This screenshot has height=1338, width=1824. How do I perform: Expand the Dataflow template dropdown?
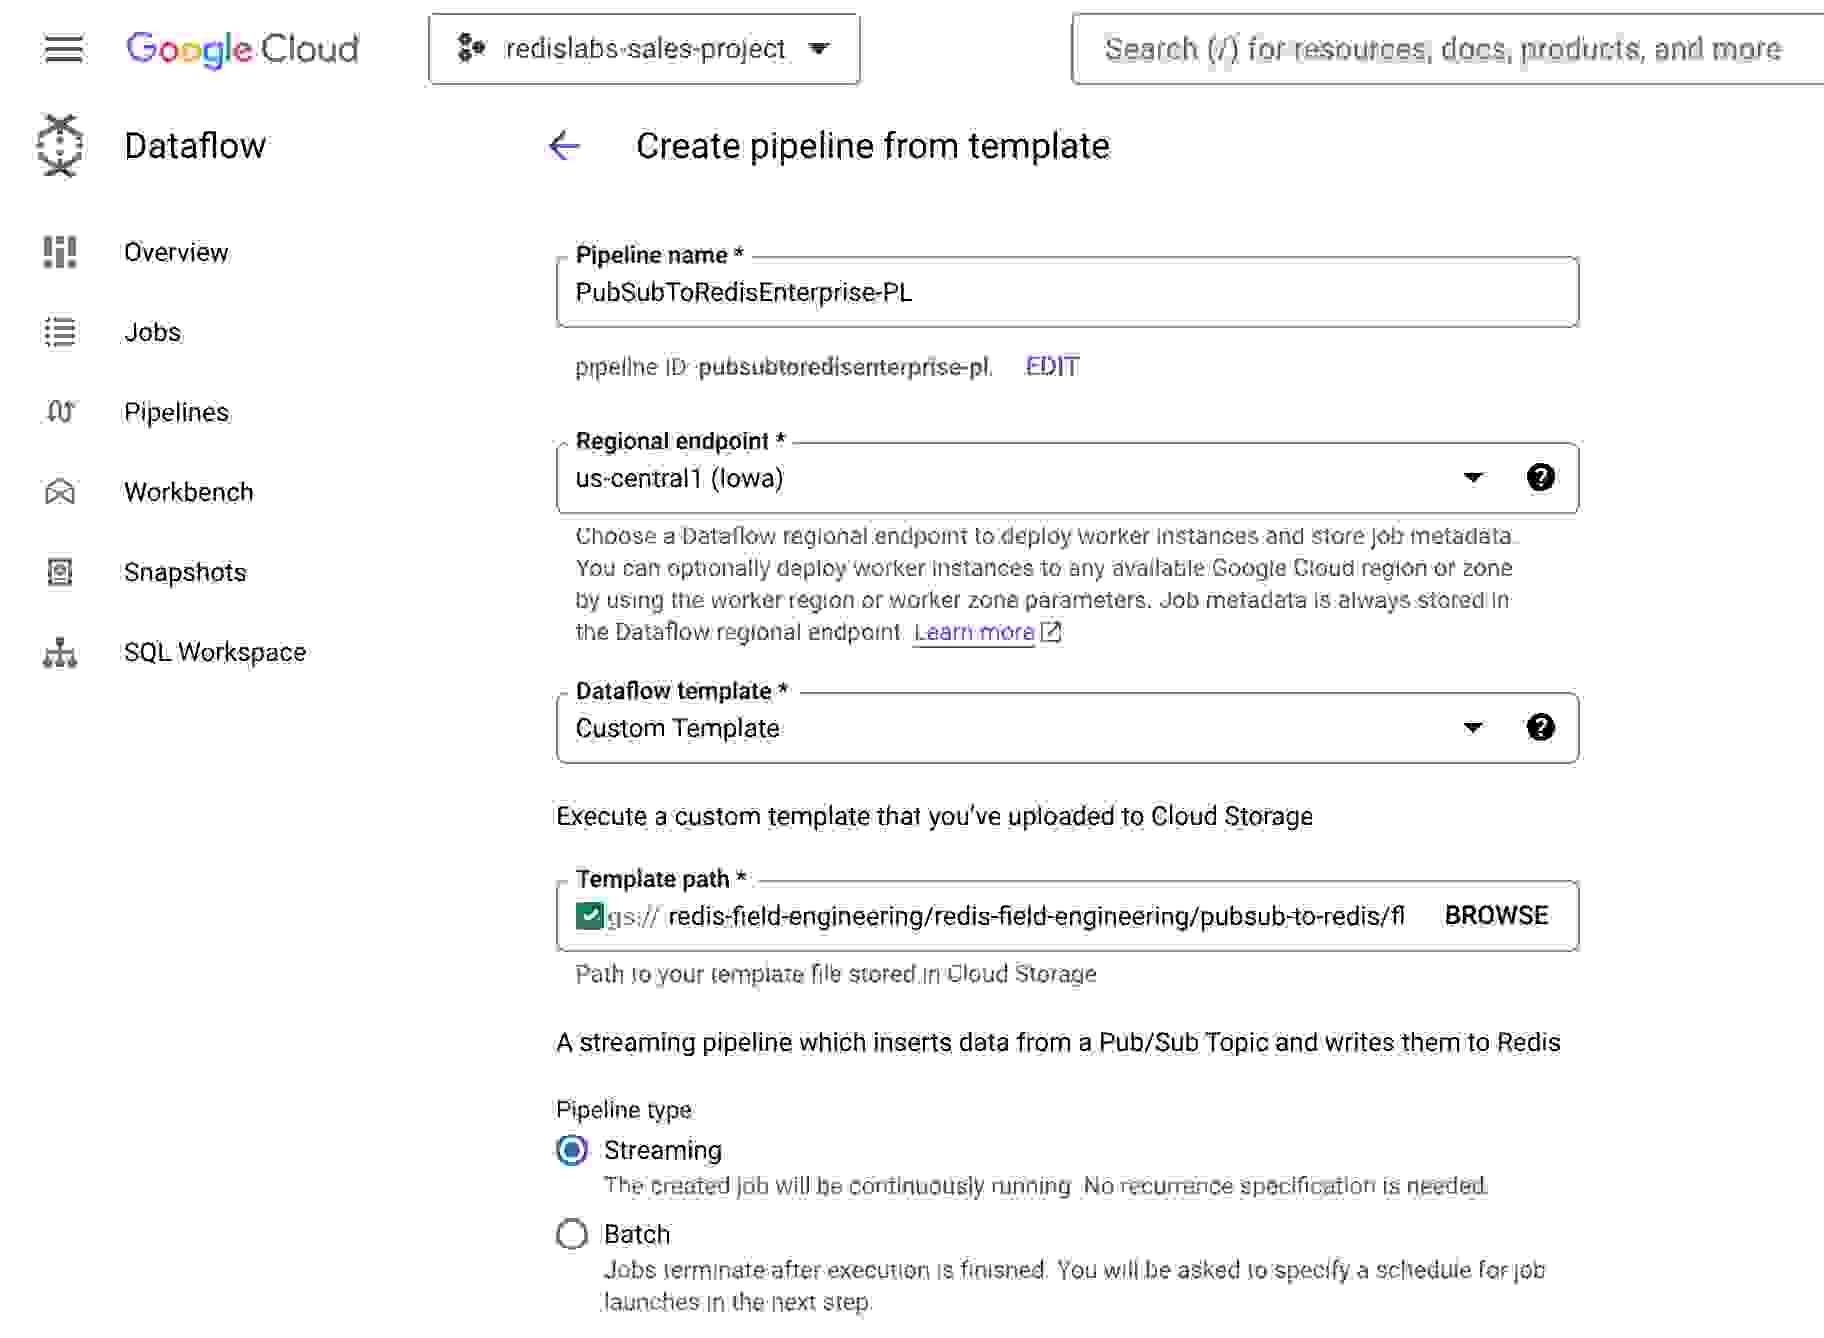coord(1473,728)
